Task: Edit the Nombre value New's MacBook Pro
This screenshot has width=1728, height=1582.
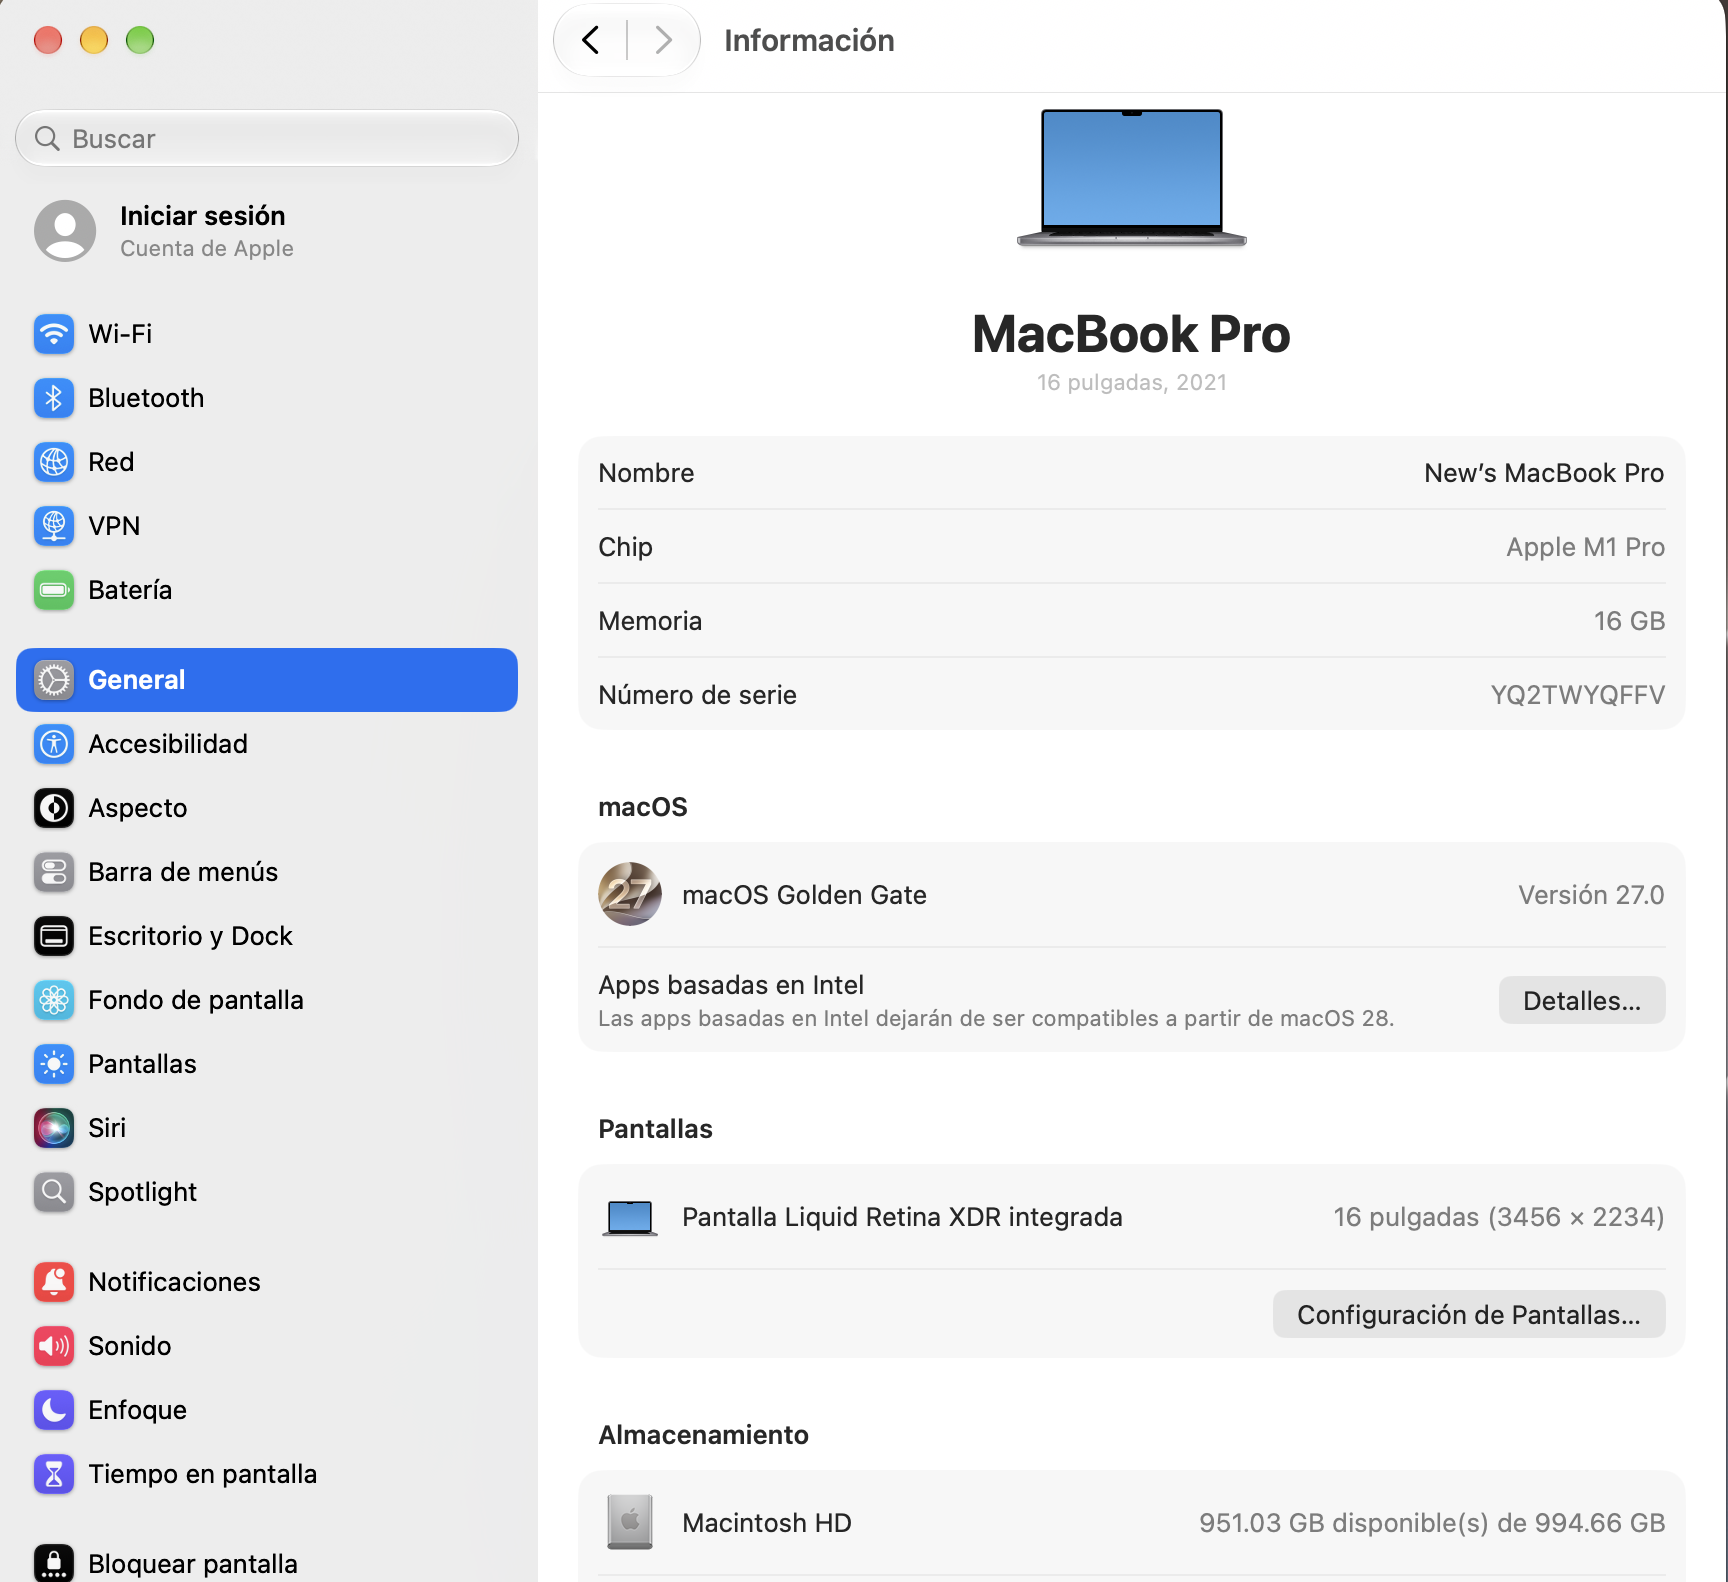Action: pyautogui.click(x=1544, y=473)
